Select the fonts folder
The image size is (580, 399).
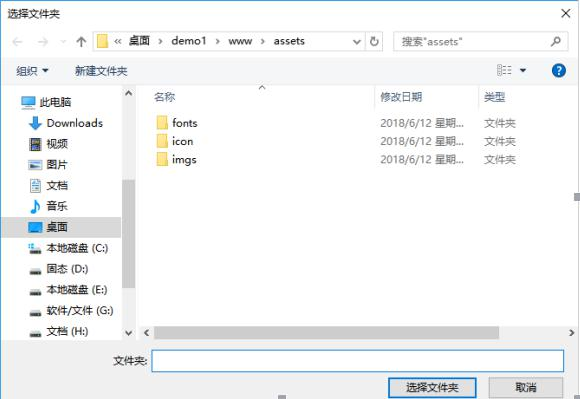pos(185,123)
